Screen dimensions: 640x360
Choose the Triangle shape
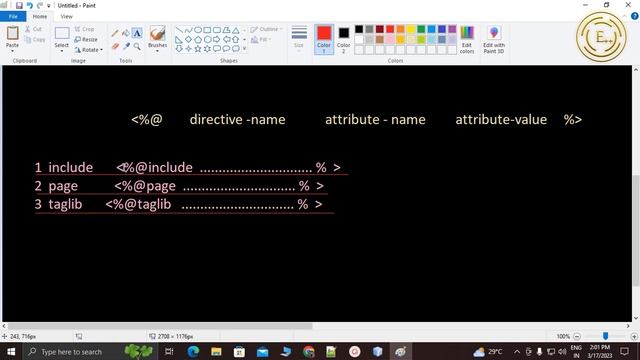tap(236, 30)
